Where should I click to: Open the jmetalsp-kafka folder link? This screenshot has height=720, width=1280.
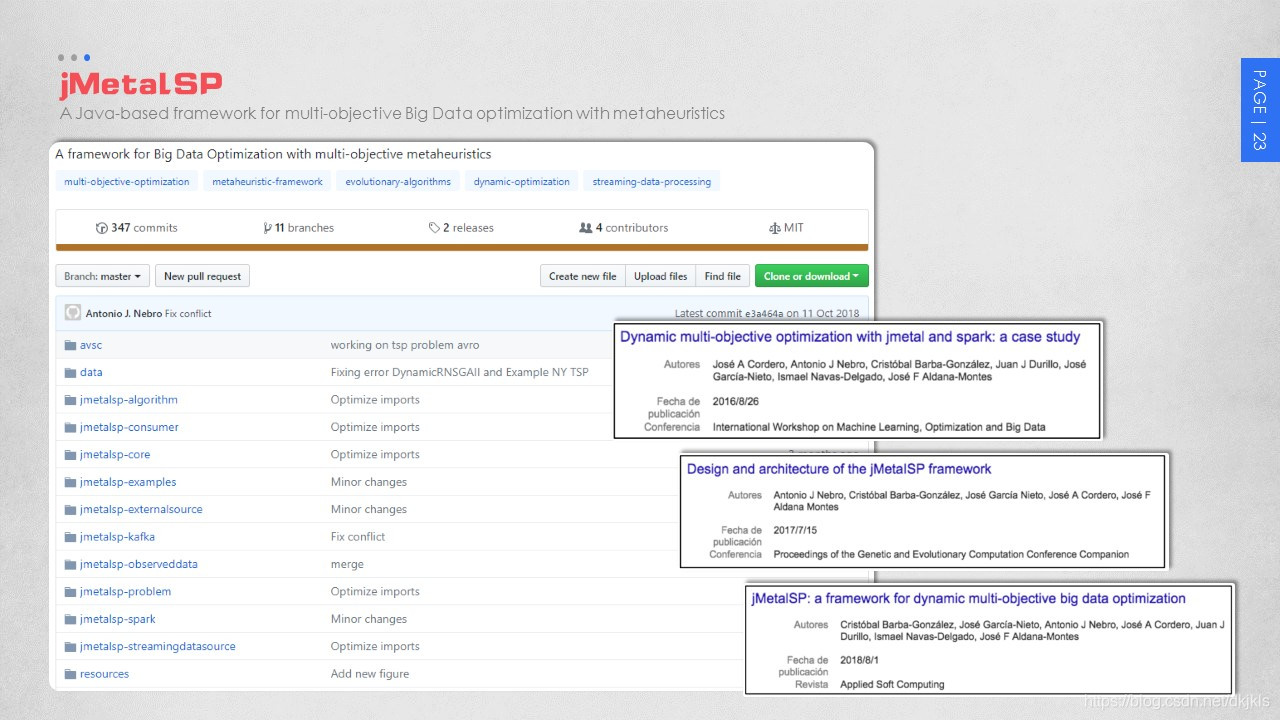[x=117, y=537]
